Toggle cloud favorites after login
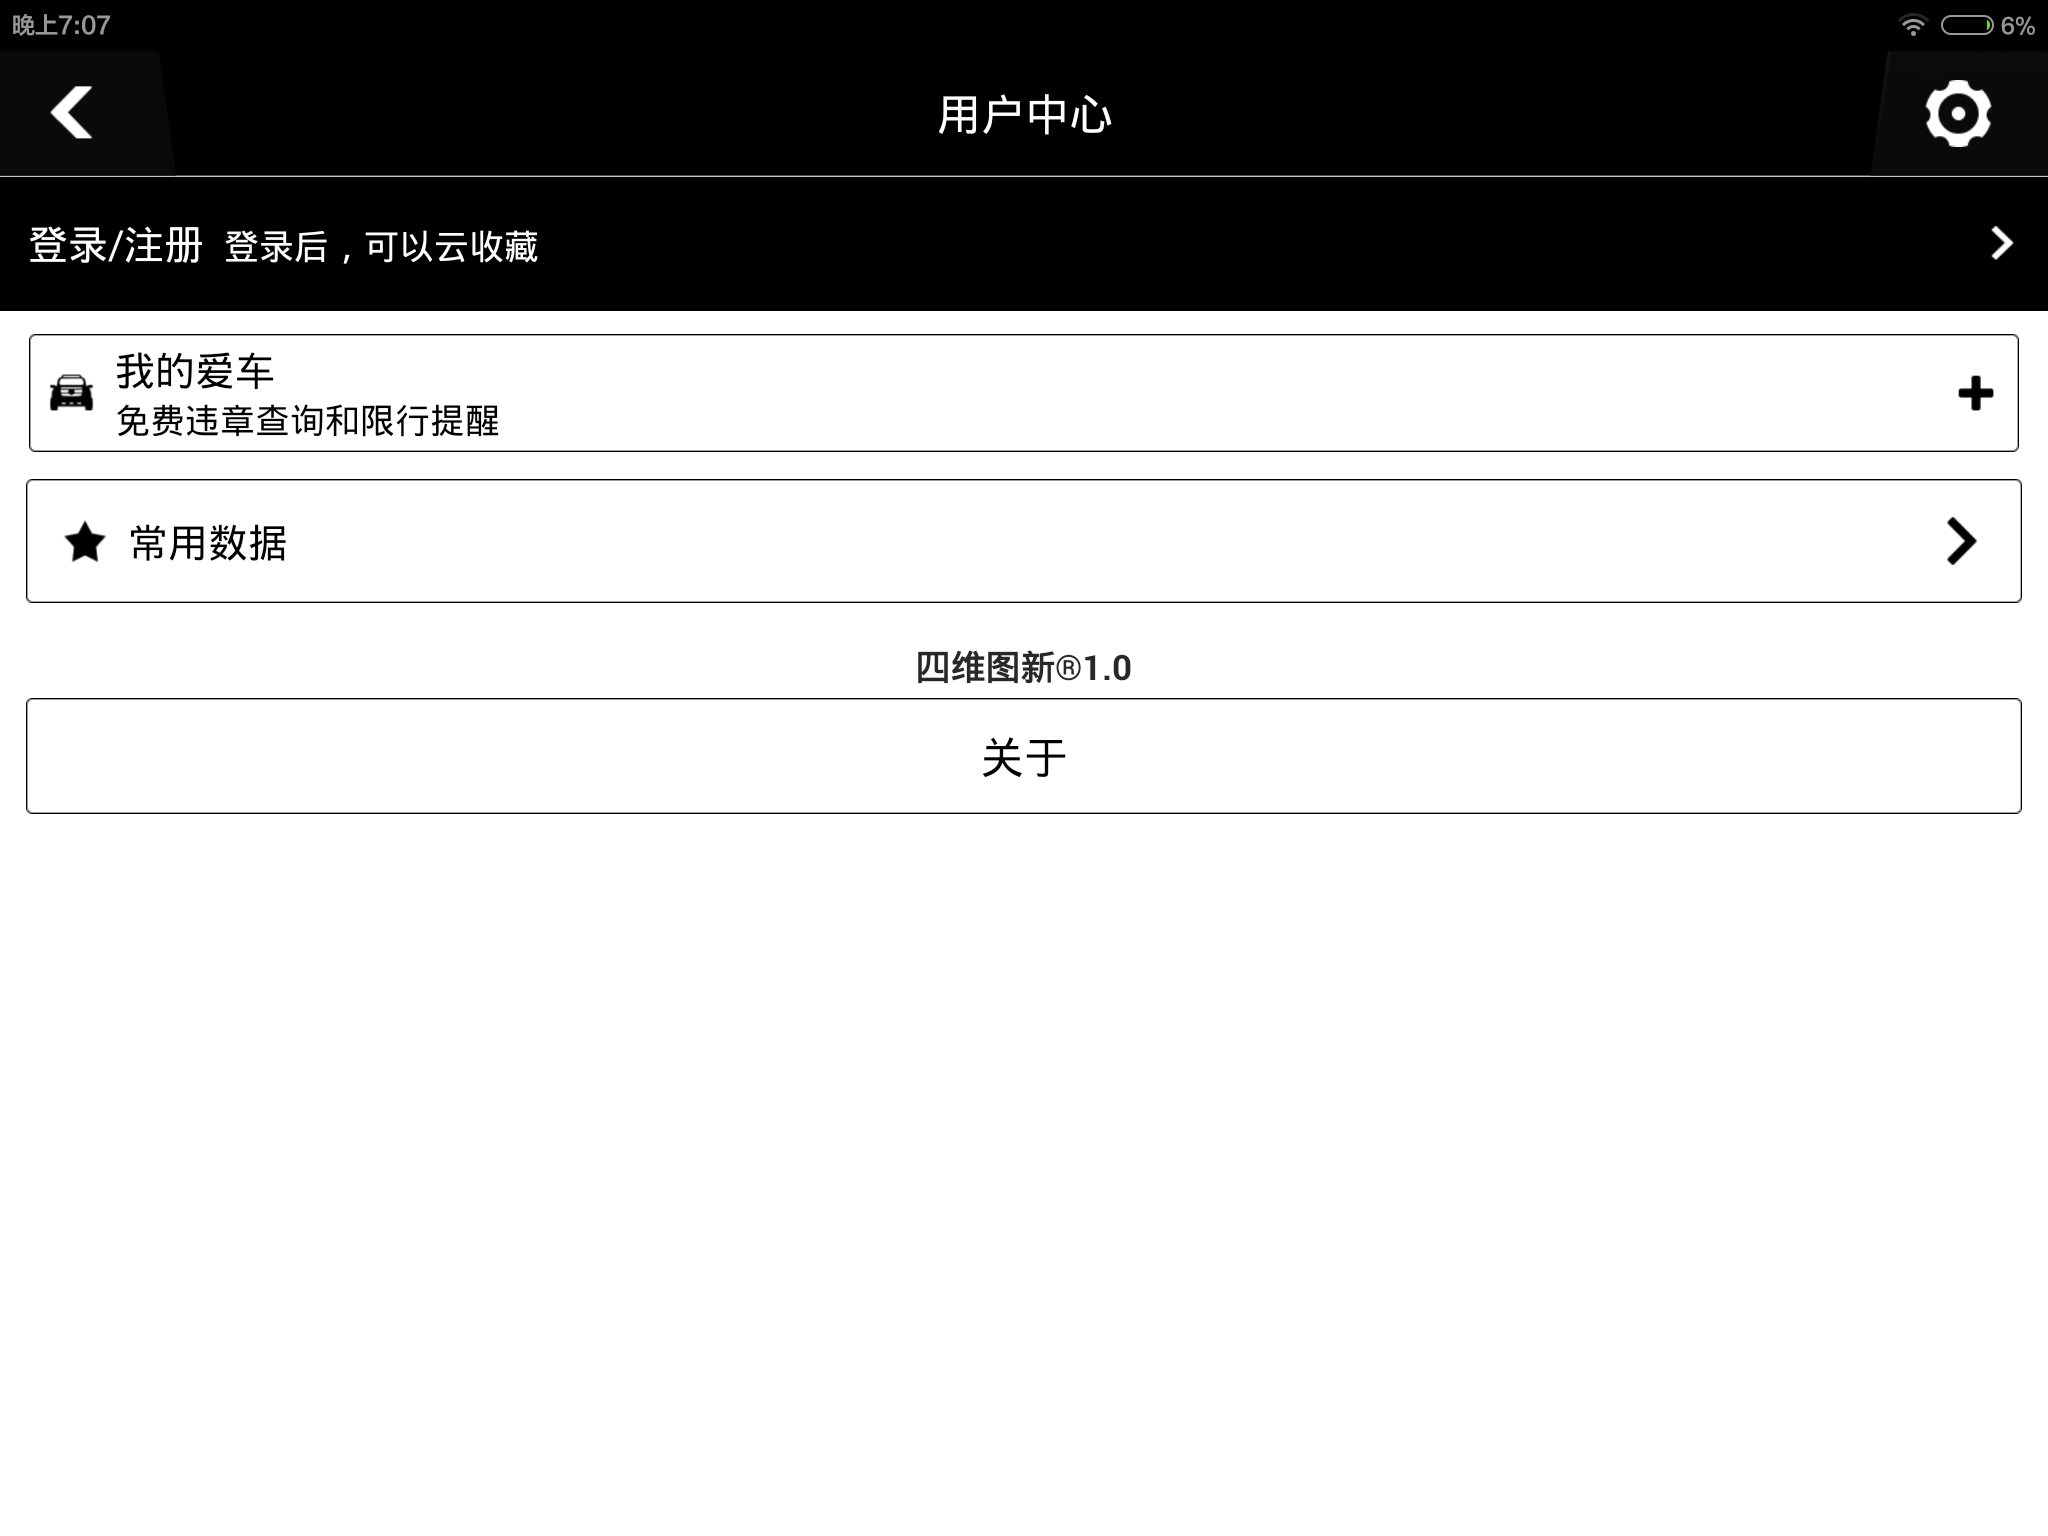Screen dimensions: 2048x1536 1024,244
